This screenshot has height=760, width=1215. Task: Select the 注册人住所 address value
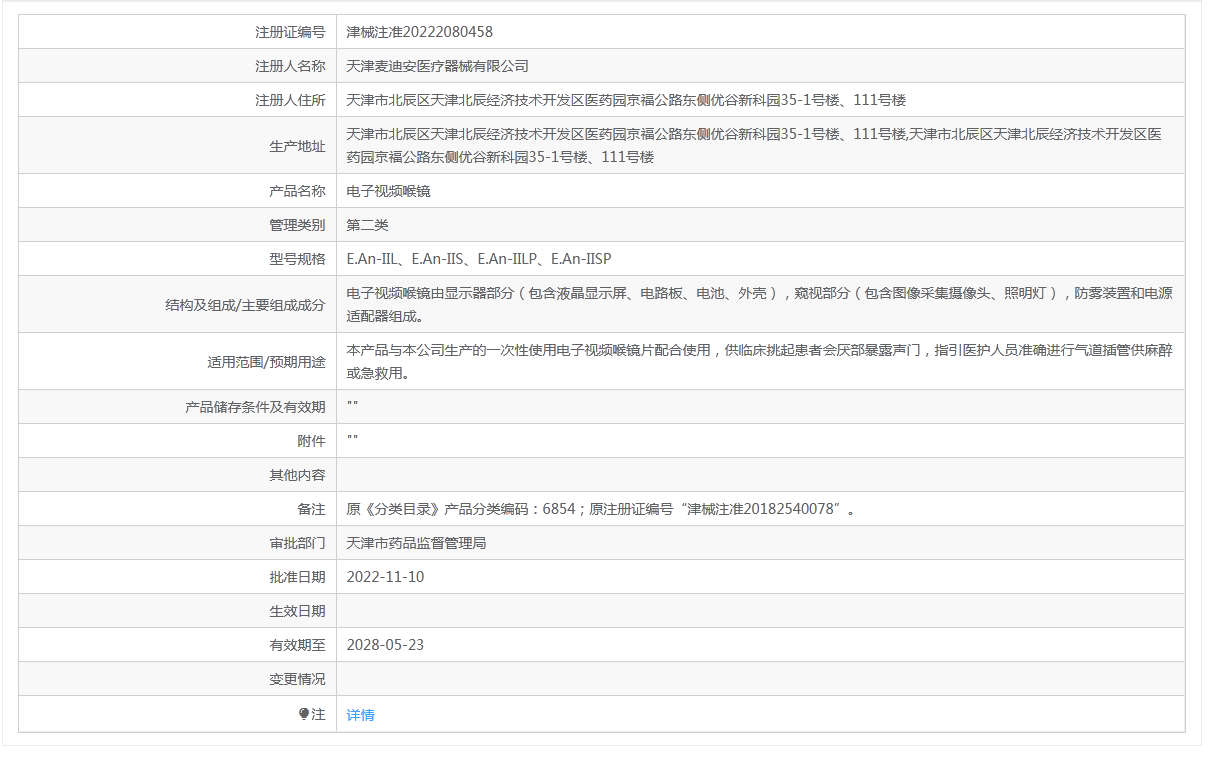pos(626,101)
